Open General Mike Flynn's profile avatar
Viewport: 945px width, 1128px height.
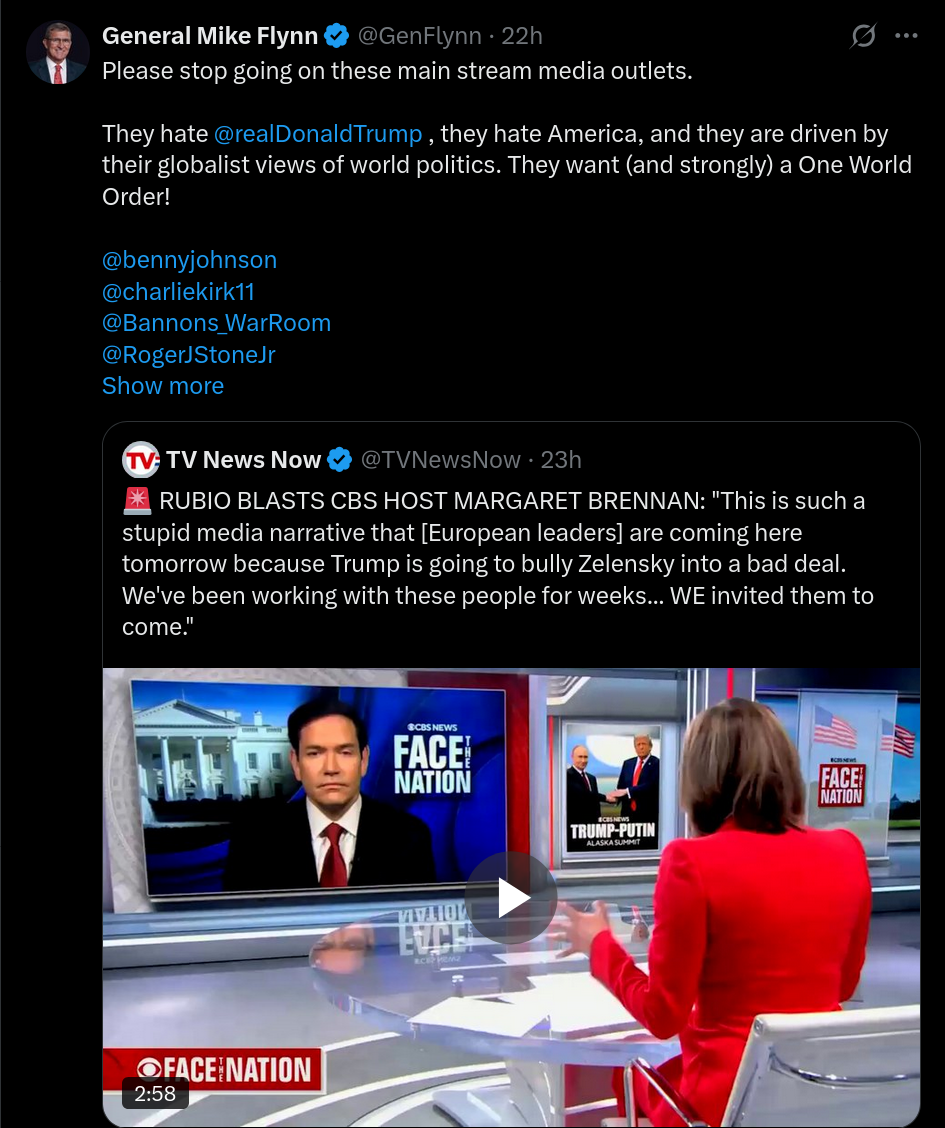[58, 53]
